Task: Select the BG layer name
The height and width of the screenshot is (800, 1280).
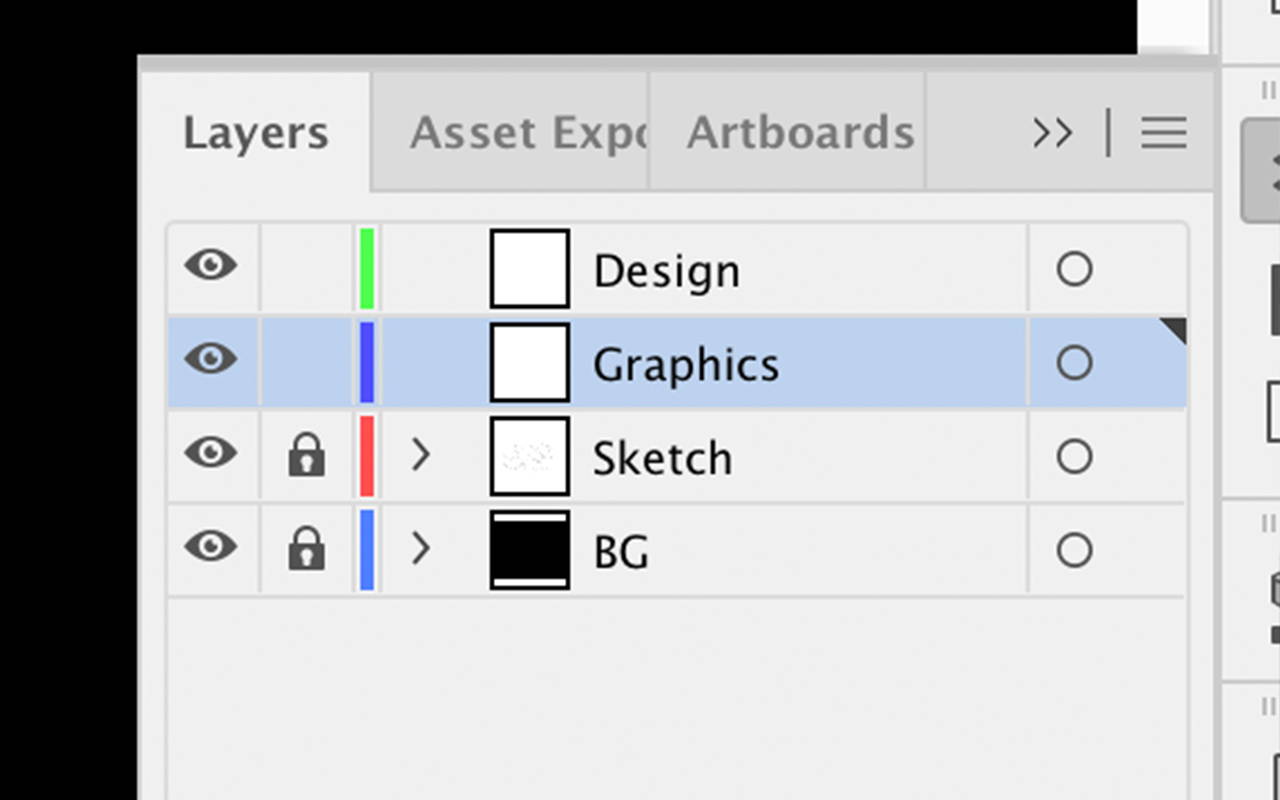Action: click(x=621, y=552)
